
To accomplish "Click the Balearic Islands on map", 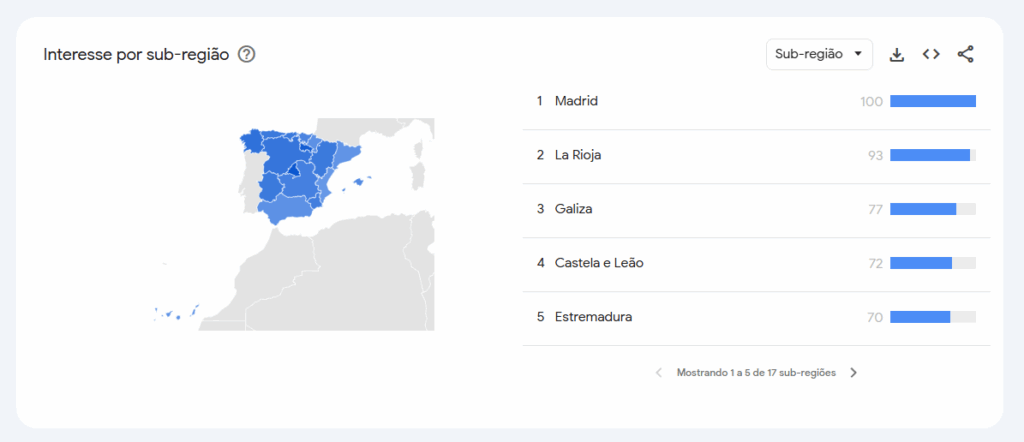I will click(359, 182).
